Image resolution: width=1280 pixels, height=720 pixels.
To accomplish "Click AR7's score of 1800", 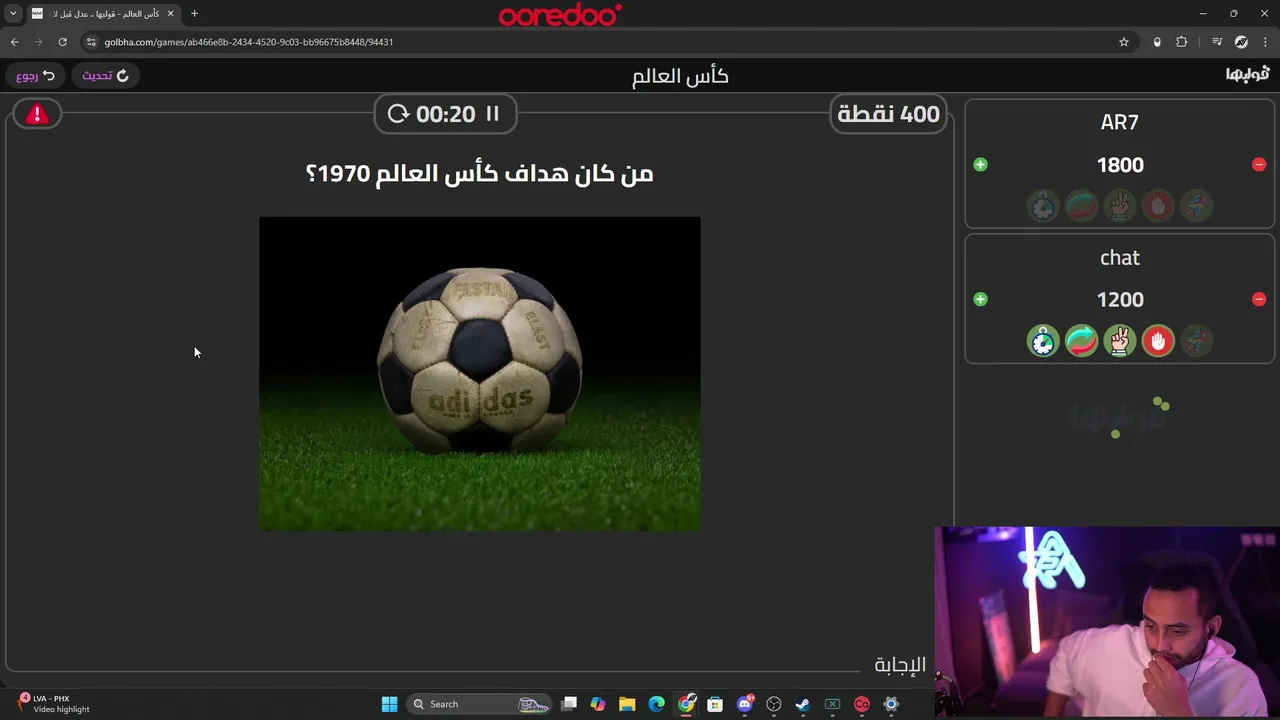I will click(1120, 165).
